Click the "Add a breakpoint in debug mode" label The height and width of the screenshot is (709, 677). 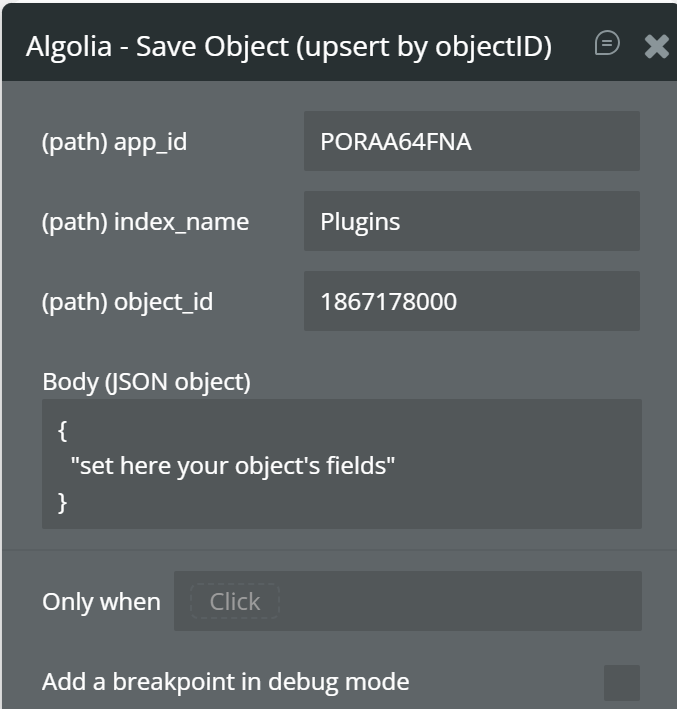pos(225,683)
